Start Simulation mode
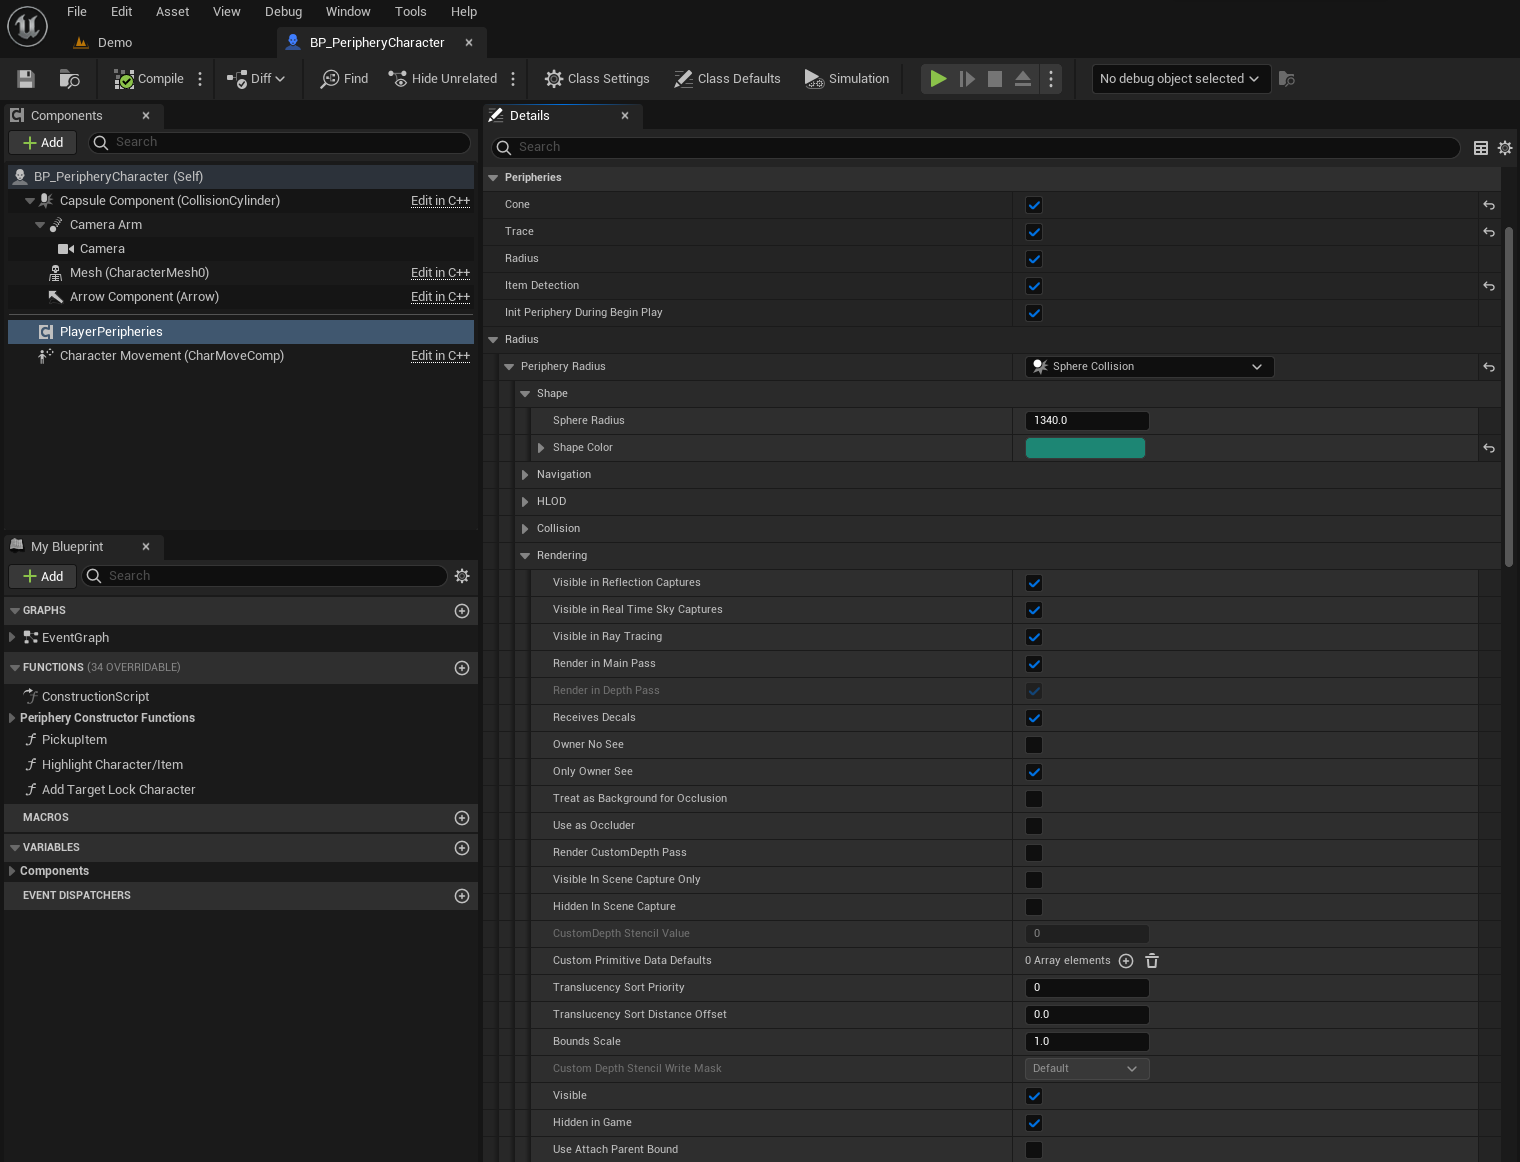 847,79
